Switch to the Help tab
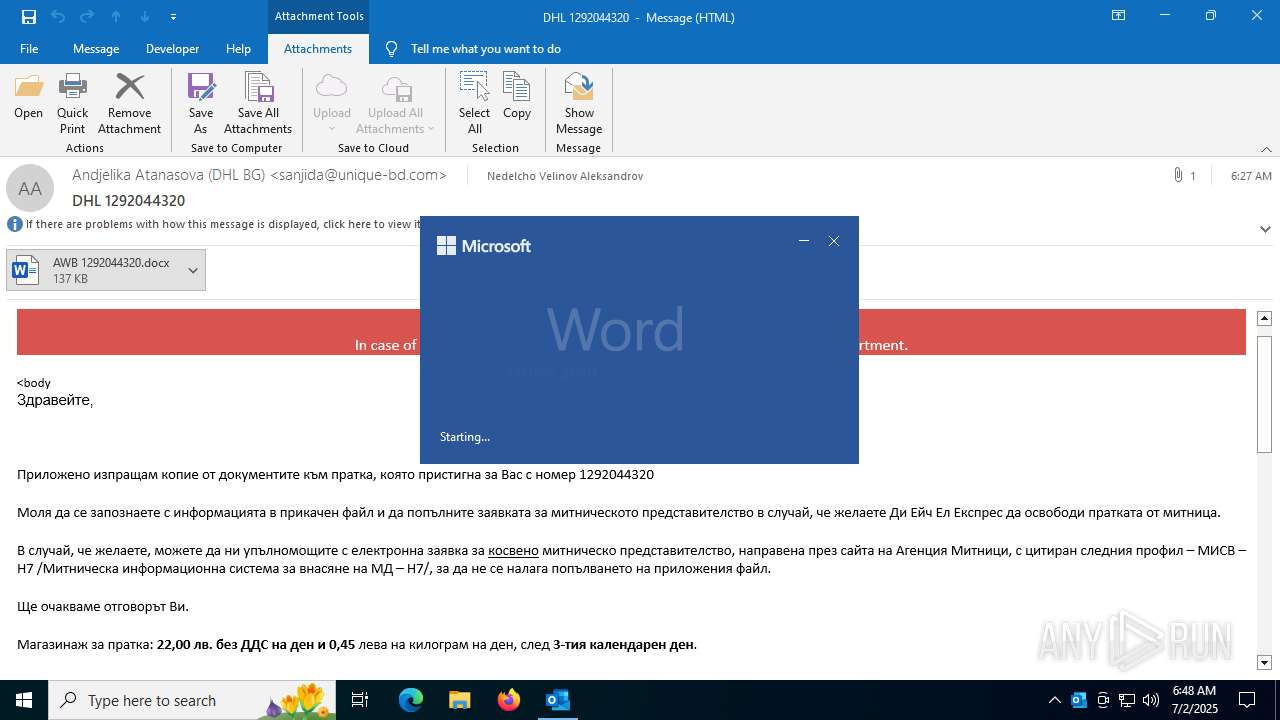 pyautogui.click(x=238, y=48)
